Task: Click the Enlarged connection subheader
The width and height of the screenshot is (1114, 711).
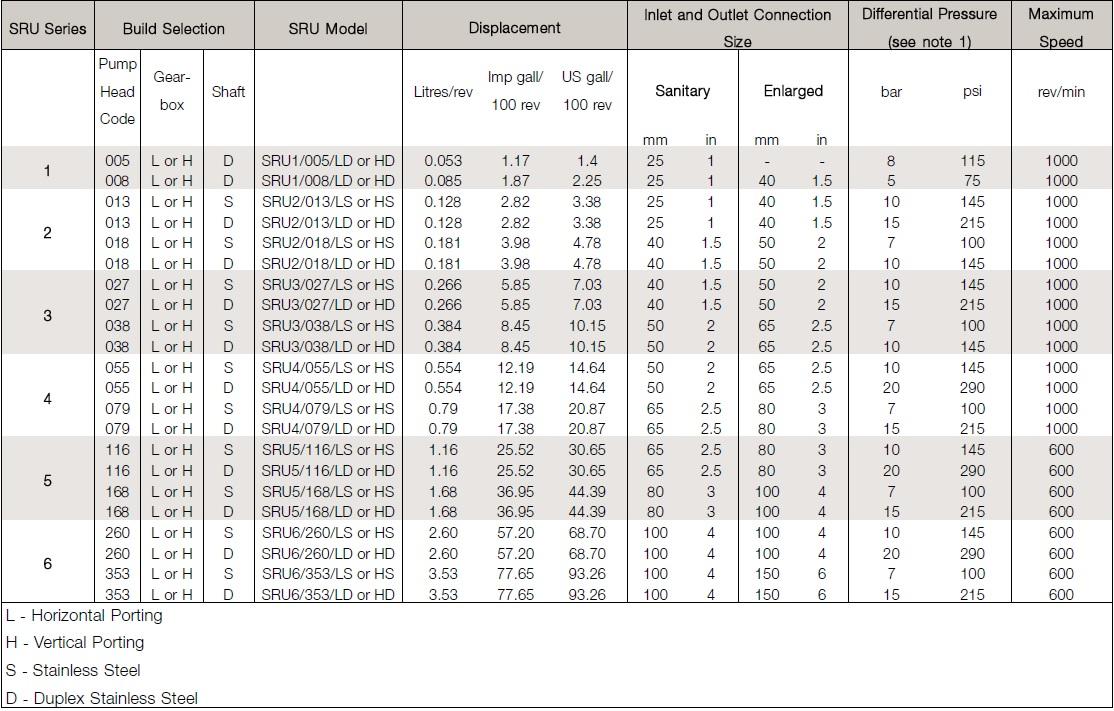Action: click(x=793, y=91)
